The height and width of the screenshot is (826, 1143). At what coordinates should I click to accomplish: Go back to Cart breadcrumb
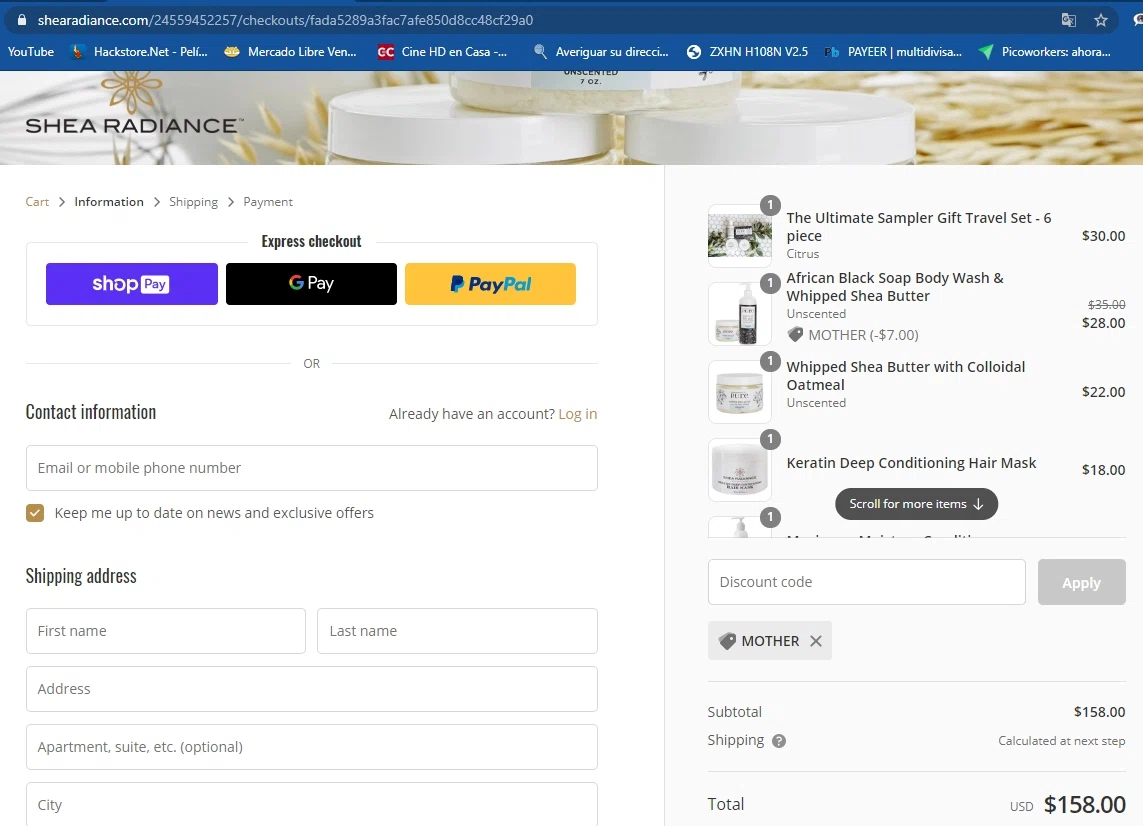click(x=37, y=202)
